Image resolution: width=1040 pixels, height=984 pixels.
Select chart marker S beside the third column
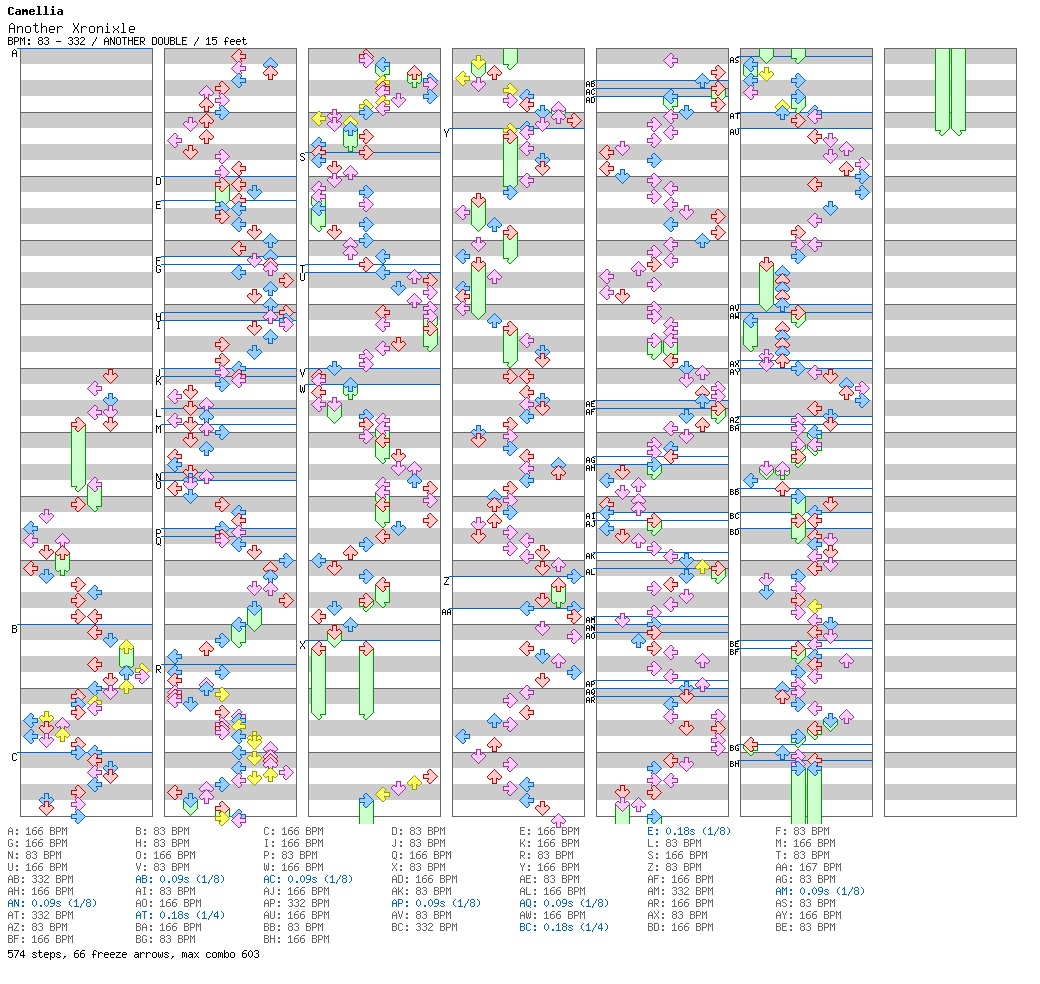click(302, 157)
